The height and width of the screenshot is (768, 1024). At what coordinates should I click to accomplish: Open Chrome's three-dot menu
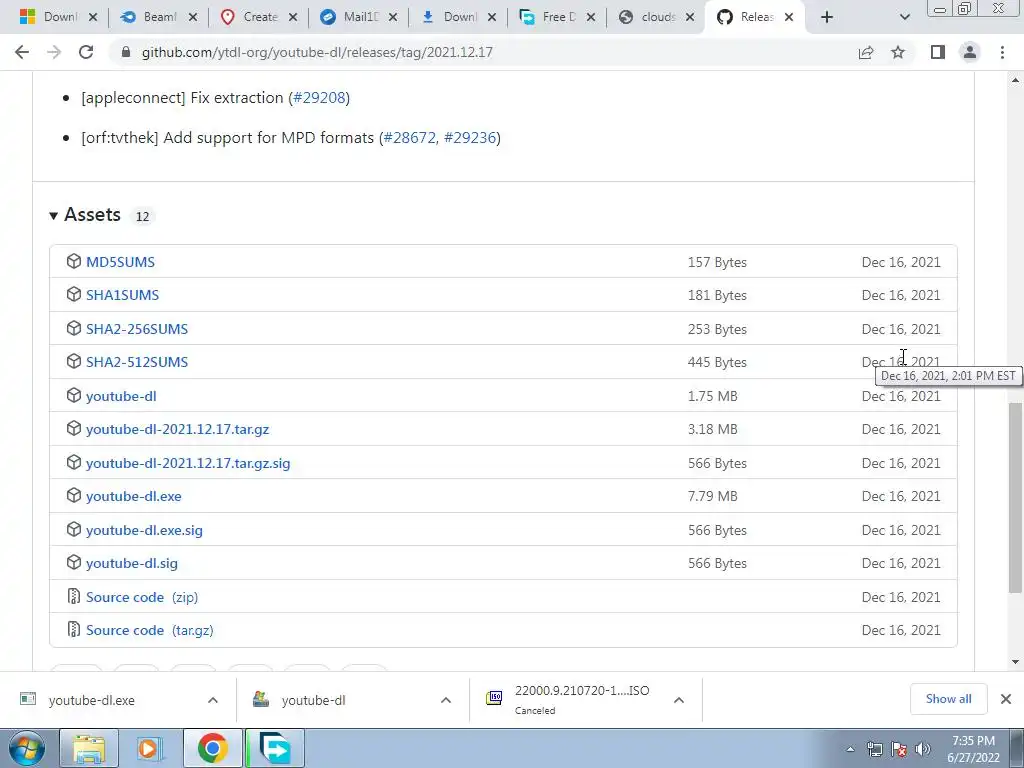point(1002,52)
